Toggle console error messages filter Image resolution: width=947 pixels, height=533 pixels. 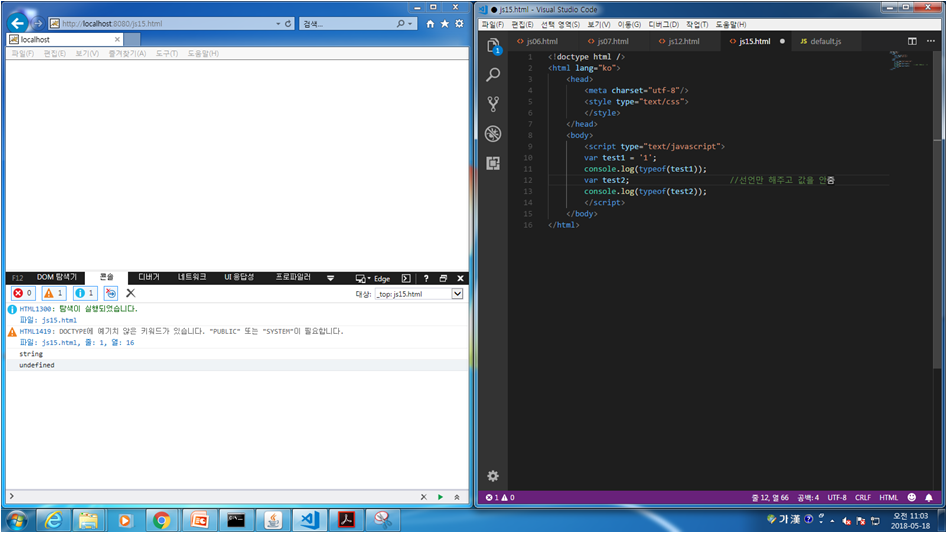pyautogui.click(x=23, y=293)
